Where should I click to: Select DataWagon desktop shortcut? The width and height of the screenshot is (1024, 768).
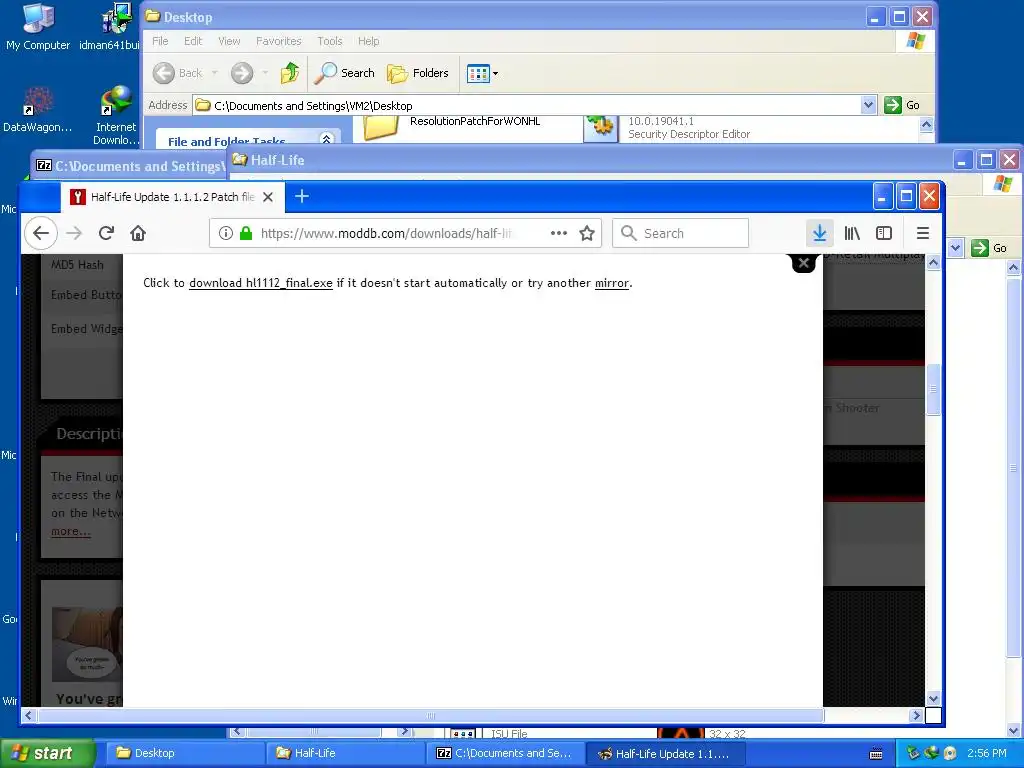pyautogui.click(x=37, y=110)
